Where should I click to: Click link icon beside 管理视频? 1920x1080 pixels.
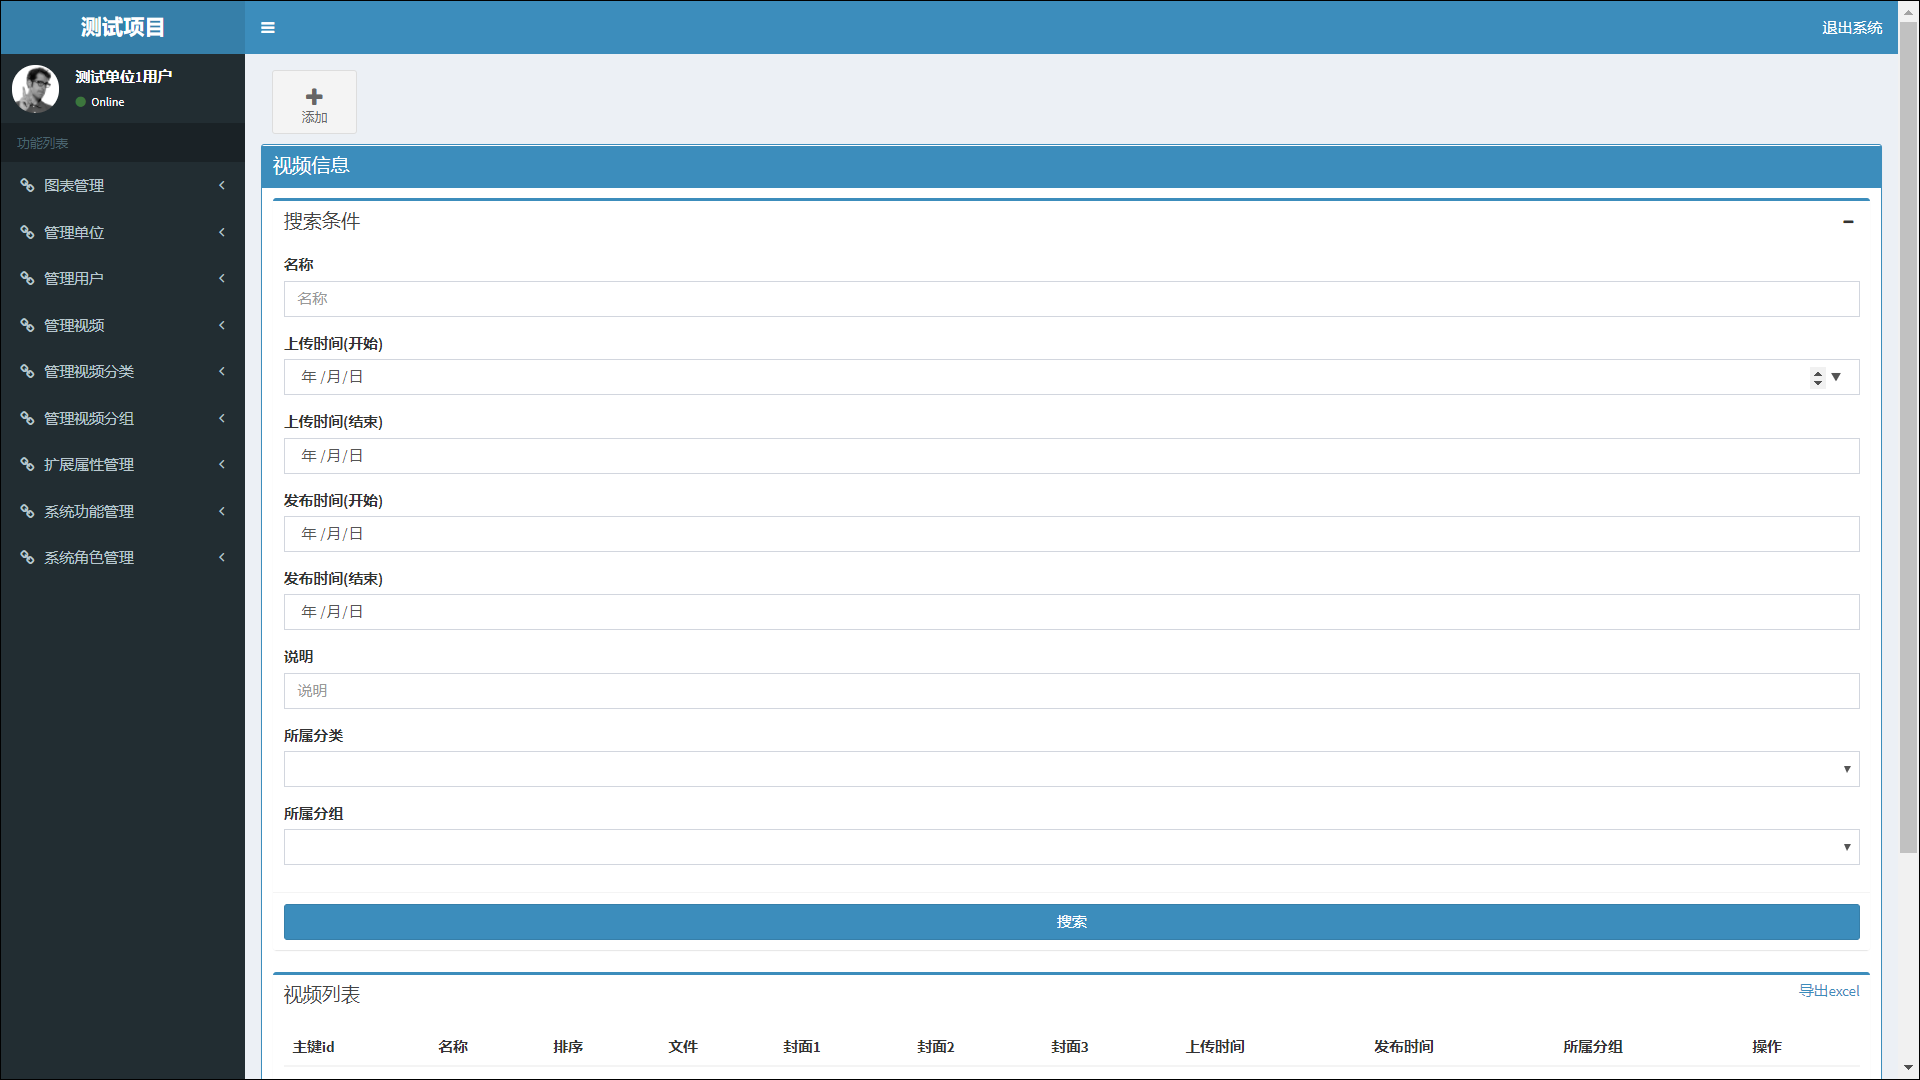[x=27, y=325]
